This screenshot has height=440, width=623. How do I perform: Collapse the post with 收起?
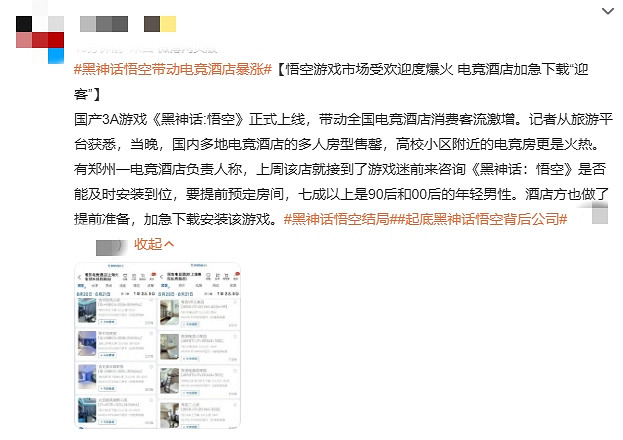point(148,244)
